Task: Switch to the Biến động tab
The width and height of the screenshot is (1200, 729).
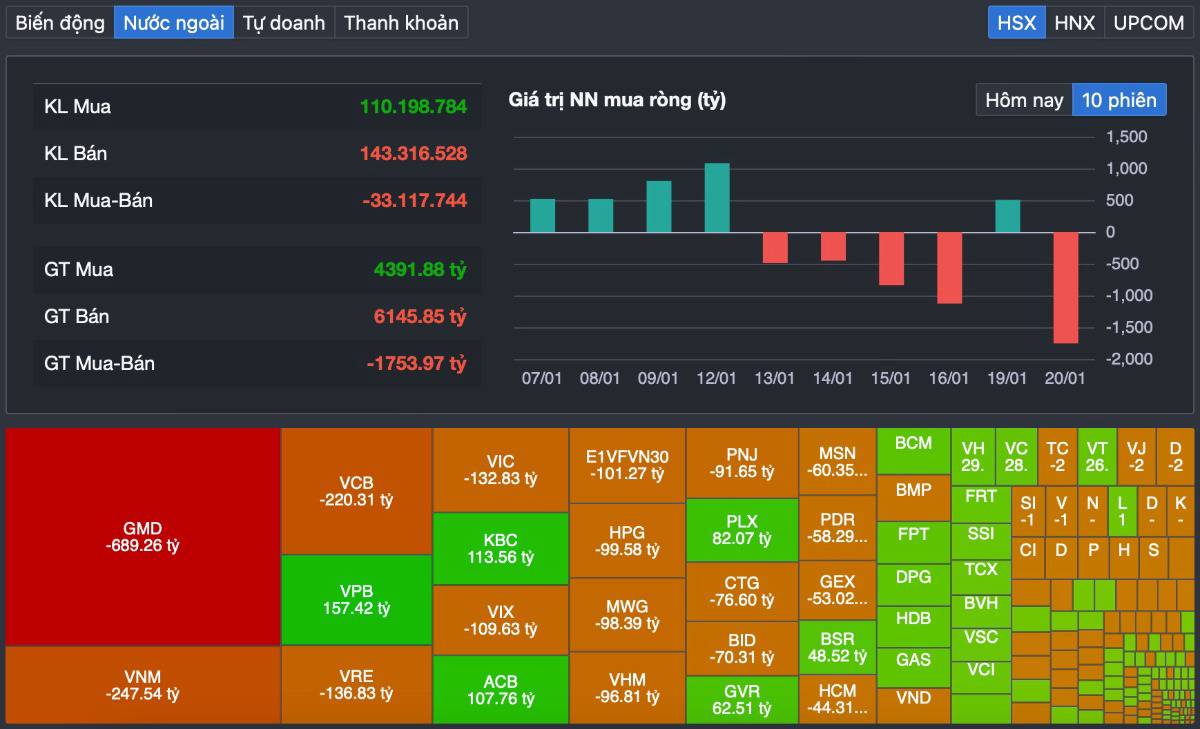Action: 58,22
